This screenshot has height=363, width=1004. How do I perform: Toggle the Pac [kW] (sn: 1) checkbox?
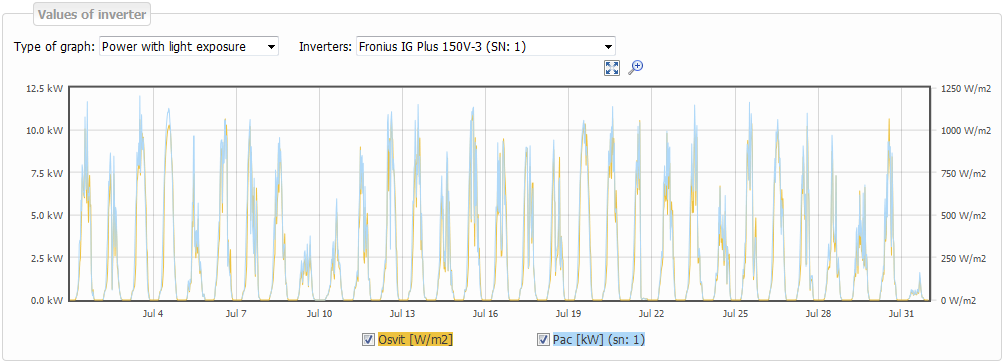(x=542, y=340)
